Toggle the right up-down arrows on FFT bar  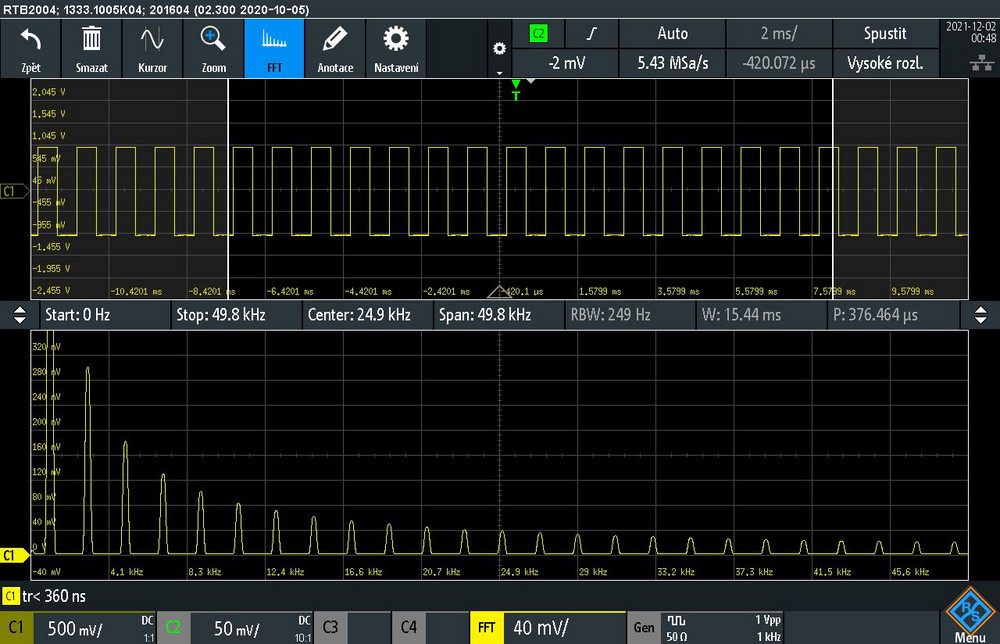pos(981,315)
